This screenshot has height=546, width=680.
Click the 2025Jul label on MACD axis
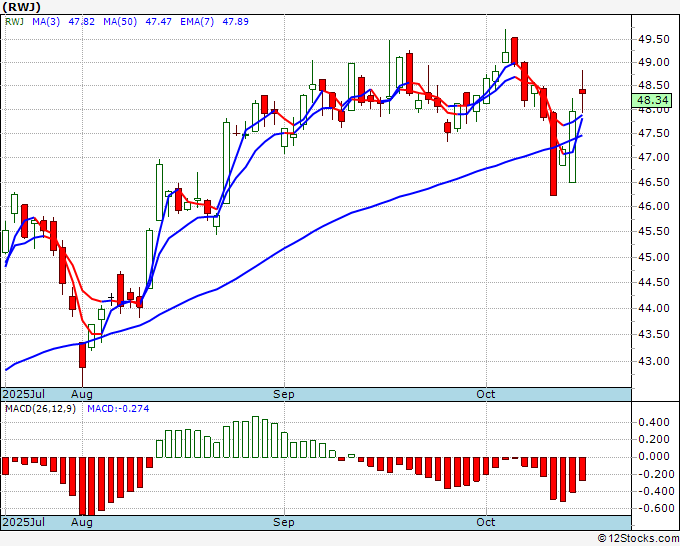point(23,522)
